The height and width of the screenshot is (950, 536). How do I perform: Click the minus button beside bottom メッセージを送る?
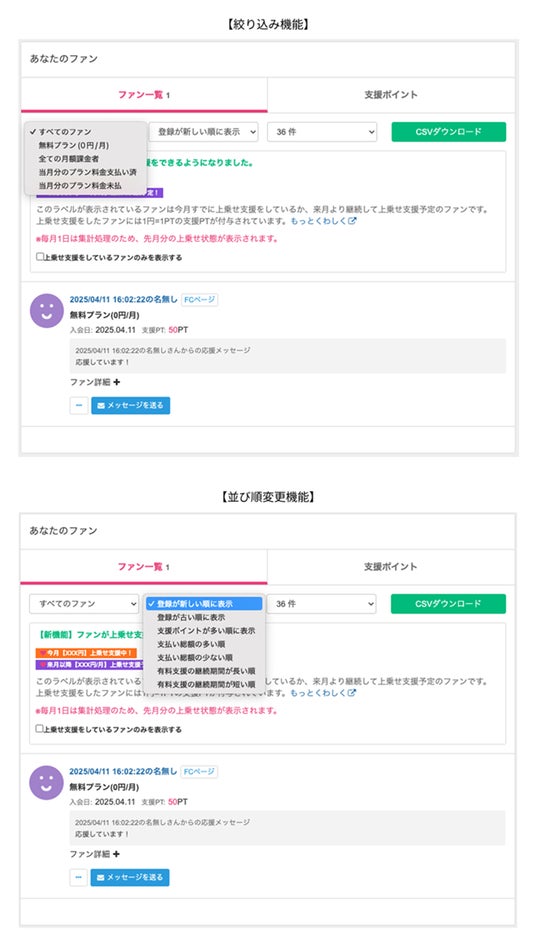tap(79, 877)
